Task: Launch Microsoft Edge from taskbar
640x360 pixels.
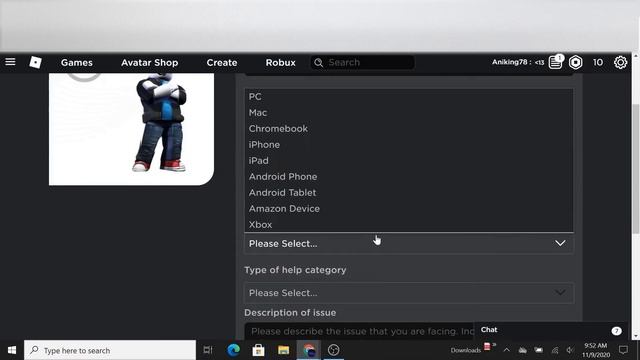Action: (x=233, y=350)
